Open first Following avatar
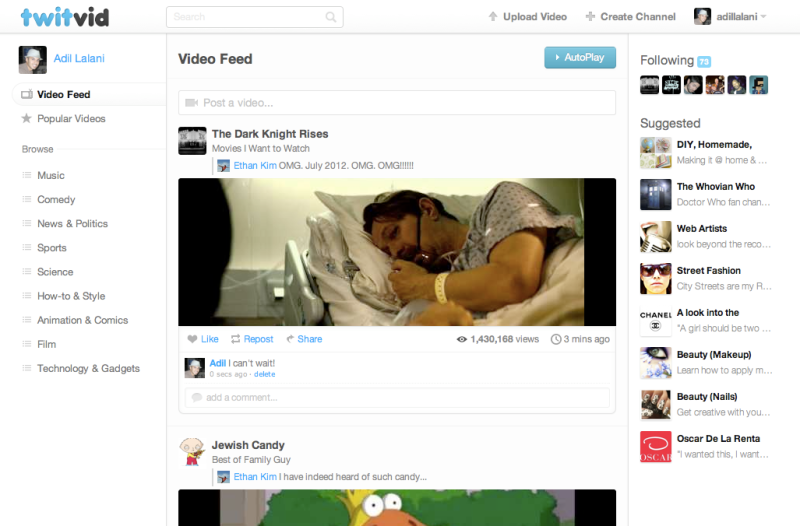The height and width of the screenshot is (526, 800). [x=649, y=85]
